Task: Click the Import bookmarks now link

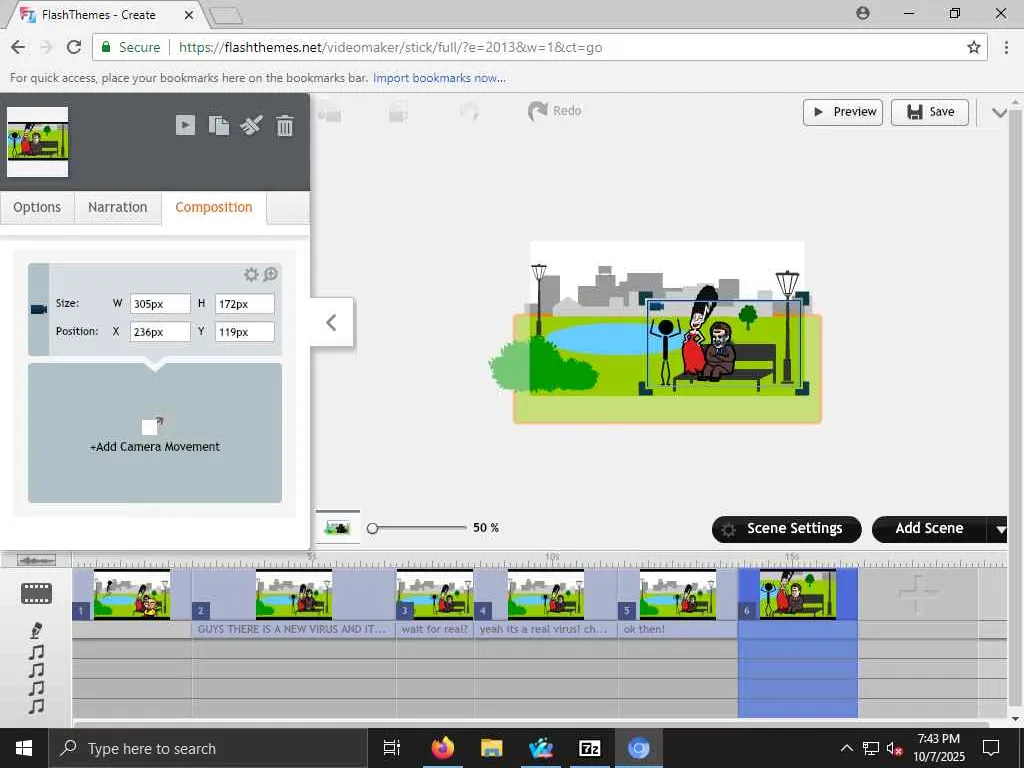Action: pos(439,78)
